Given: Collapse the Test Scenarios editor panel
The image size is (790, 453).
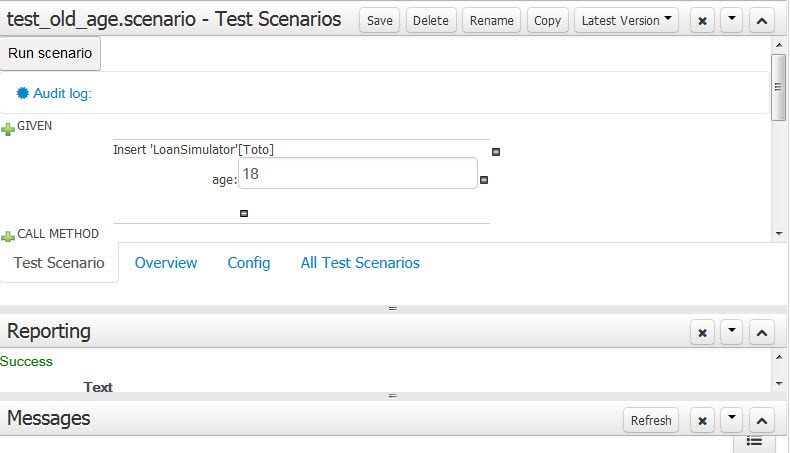Looking at the screenshot, I should [761, 21].
